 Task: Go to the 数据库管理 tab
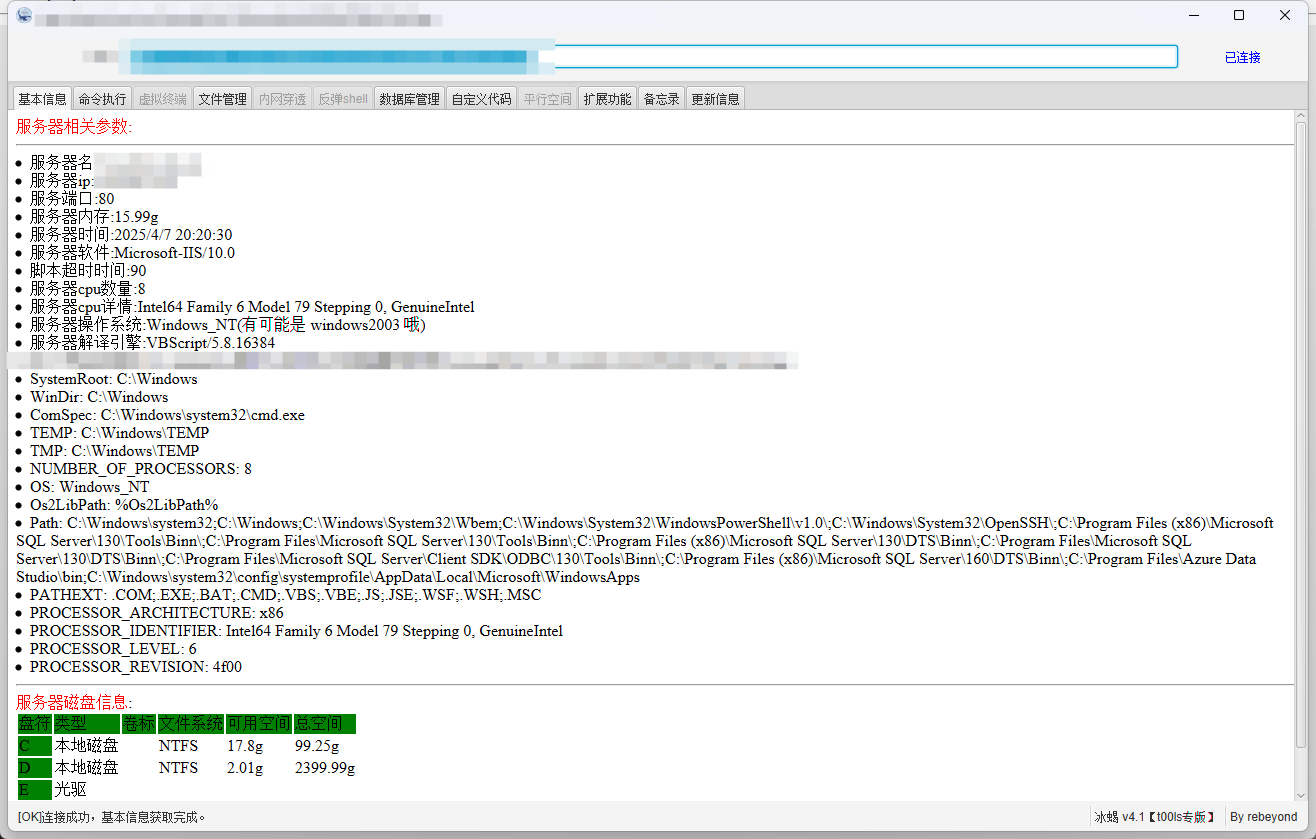coord(409,99)
